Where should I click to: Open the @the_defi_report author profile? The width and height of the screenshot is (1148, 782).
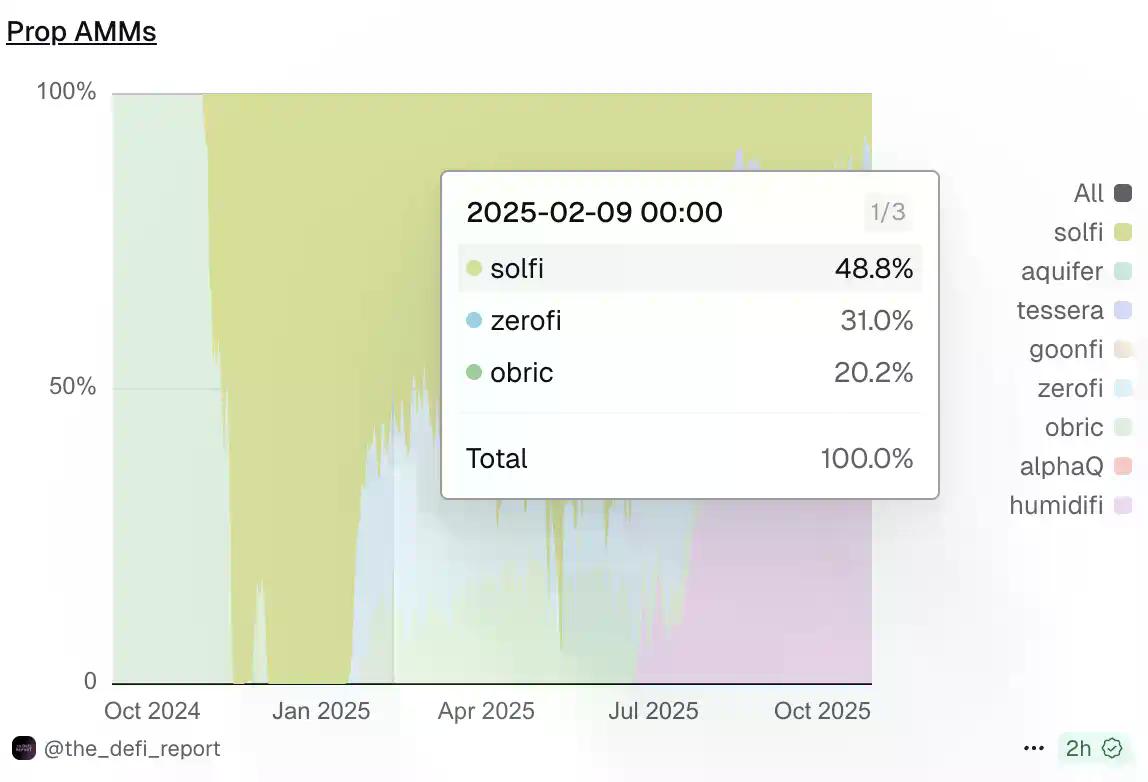pos(132,748)
